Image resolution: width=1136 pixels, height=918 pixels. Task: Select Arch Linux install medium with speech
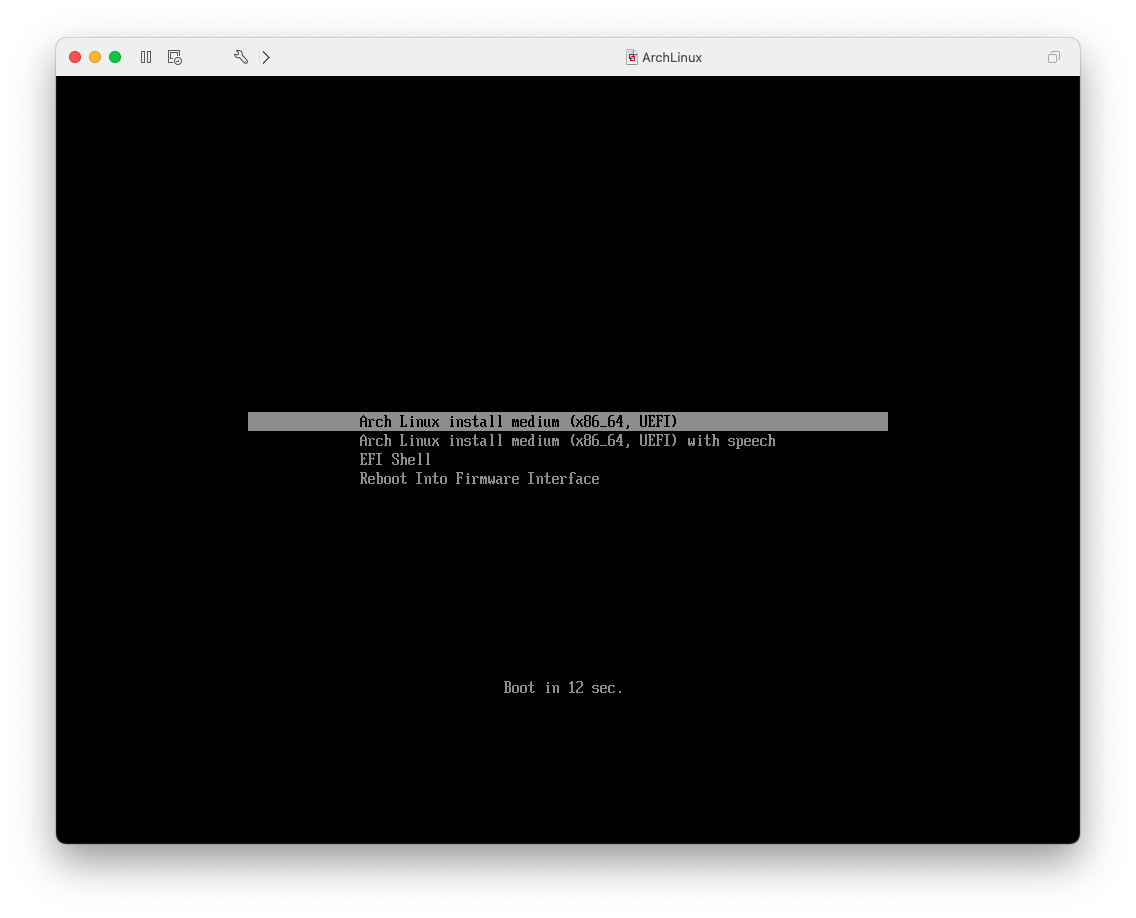567,441
